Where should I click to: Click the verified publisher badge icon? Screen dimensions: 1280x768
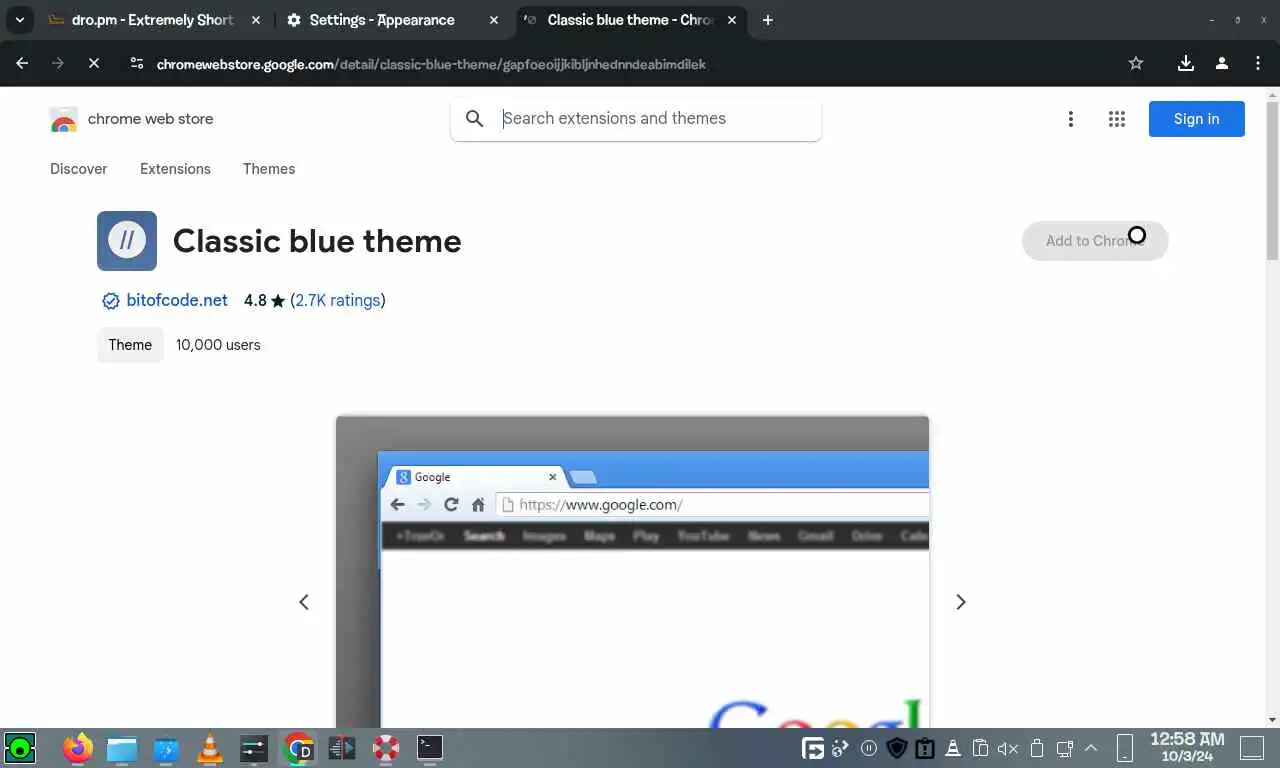point(111,301)
